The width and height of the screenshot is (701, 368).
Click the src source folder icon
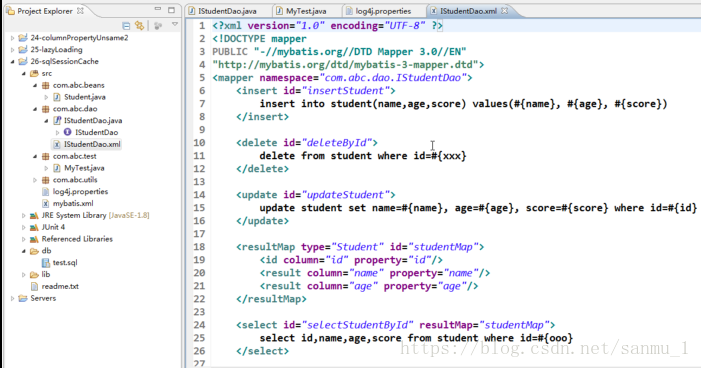click(x=34, y=73)
